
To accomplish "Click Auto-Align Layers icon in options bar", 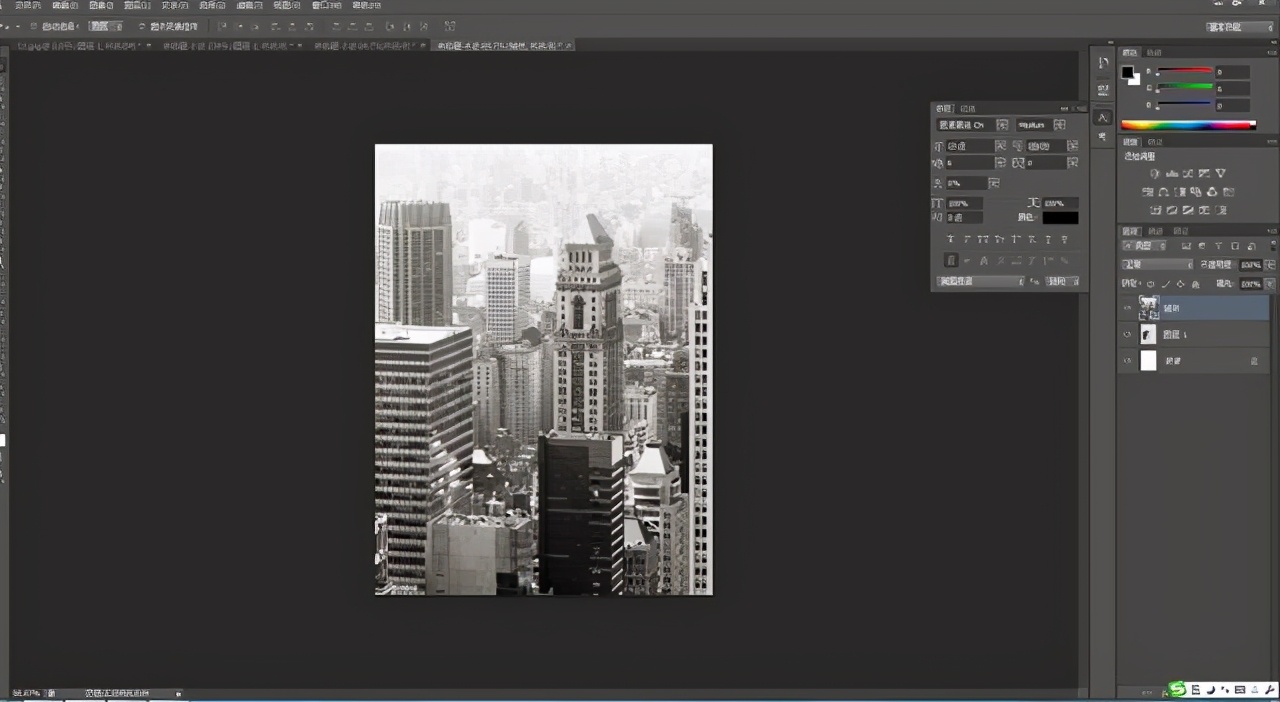I will coord(449,25).
